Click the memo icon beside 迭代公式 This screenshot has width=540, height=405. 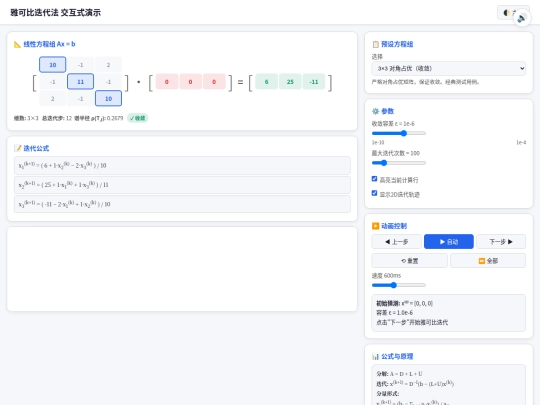(x=17, y=148)
